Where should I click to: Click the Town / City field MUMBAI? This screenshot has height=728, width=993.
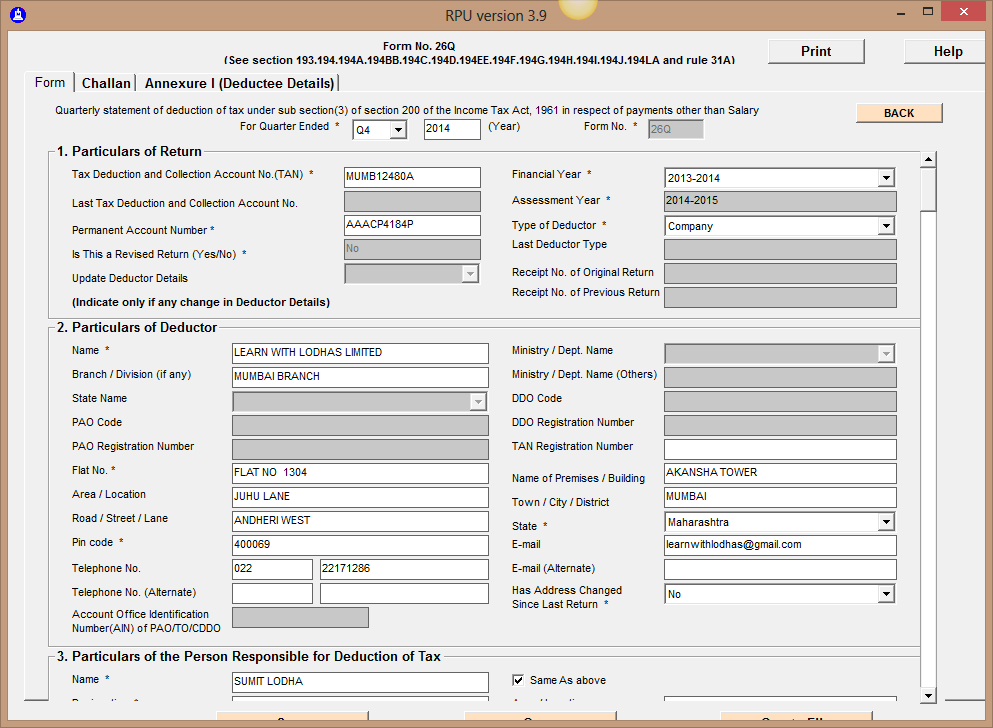(780, 497)
